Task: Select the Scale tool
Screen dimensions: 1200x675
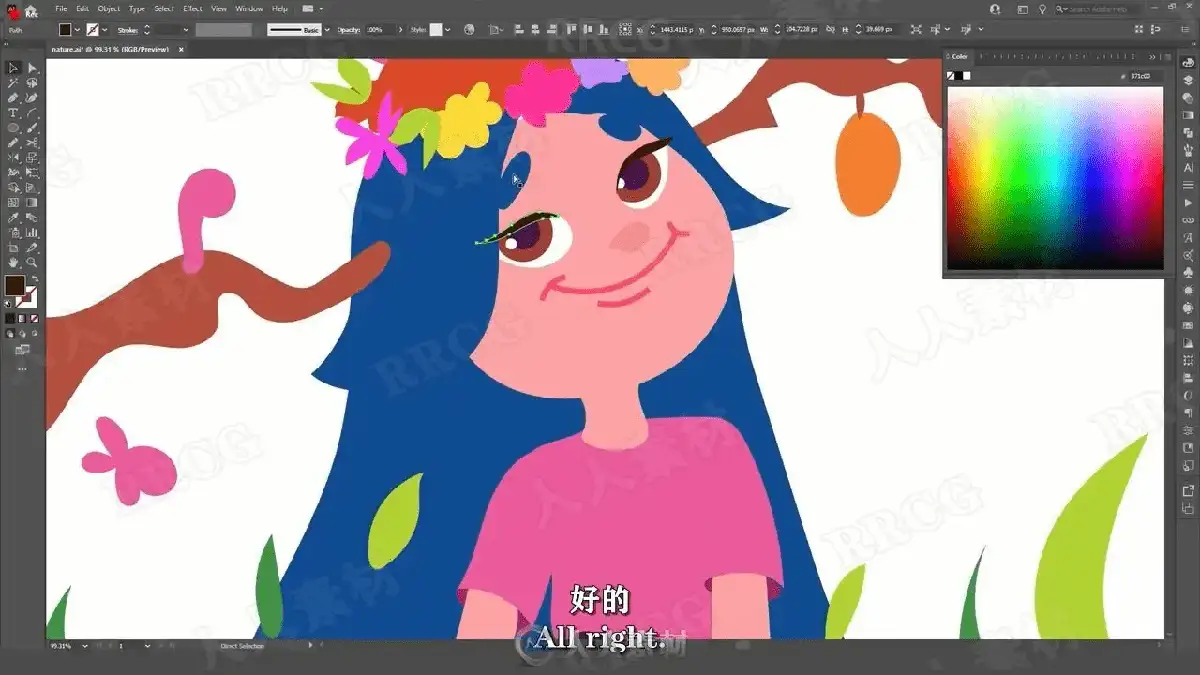Action: coord(32,158)
